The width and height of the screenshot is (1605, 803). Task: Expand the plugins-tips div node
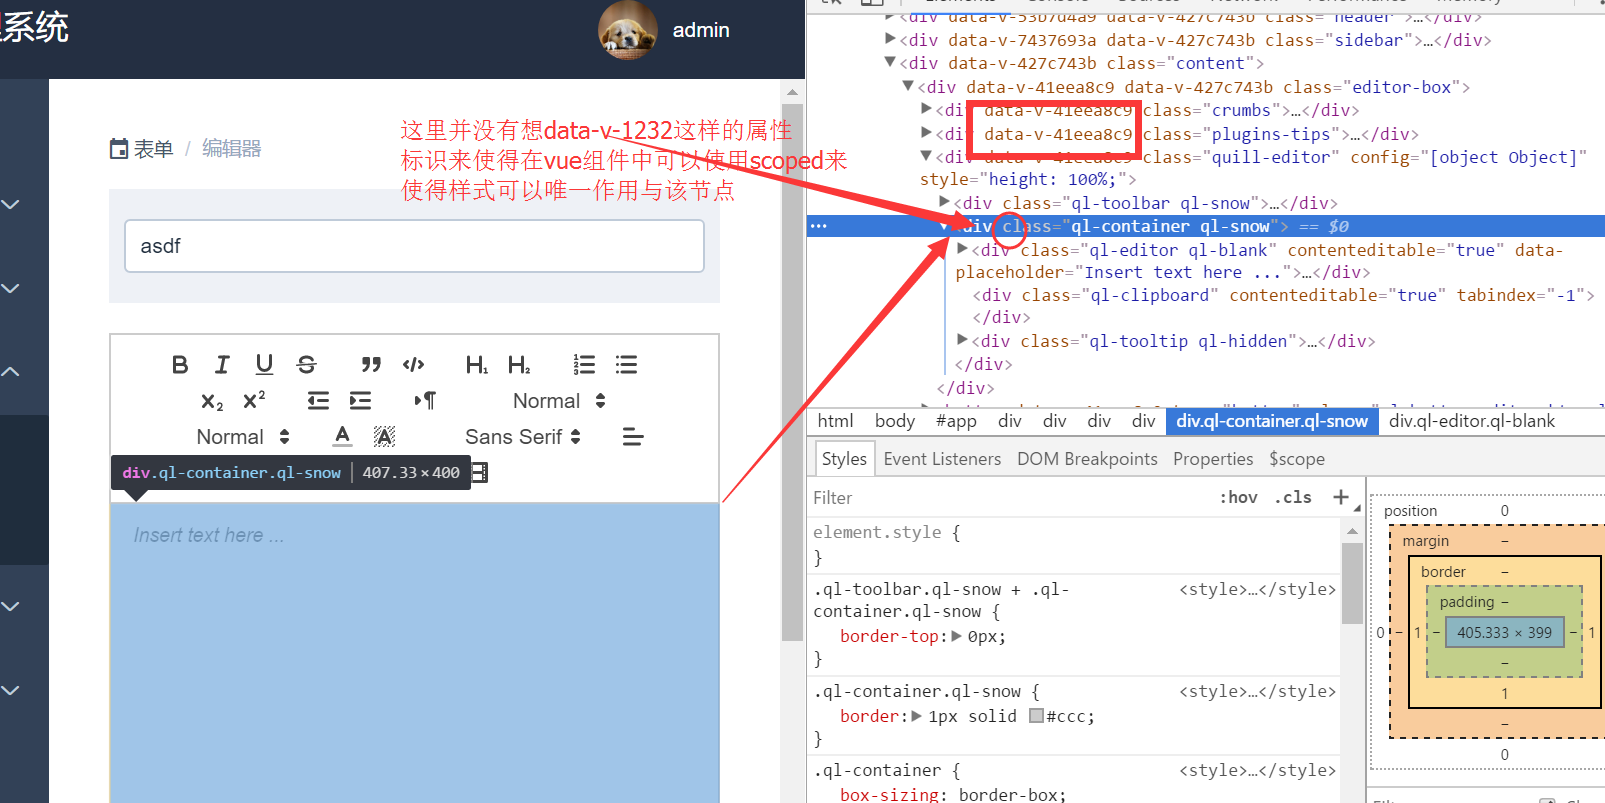(927, 132)
